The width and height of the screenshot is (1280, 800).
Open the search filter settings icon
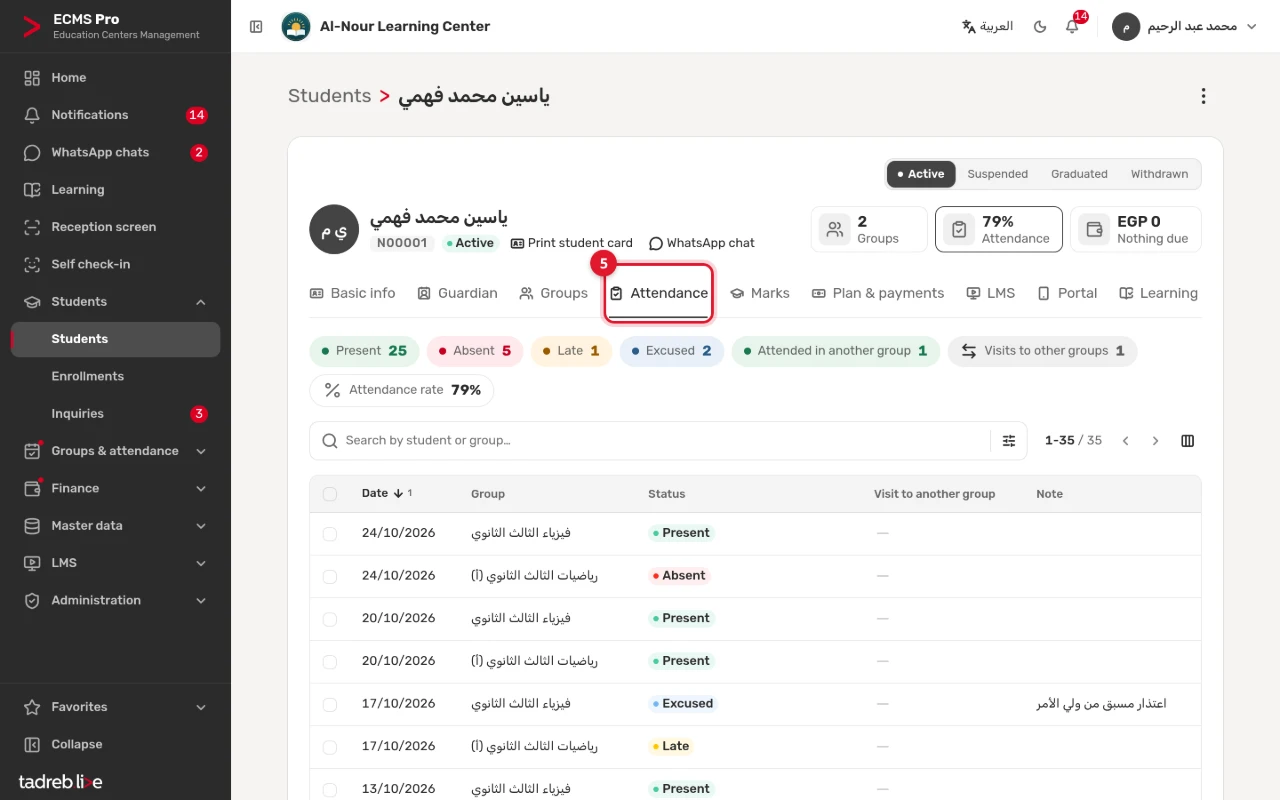click(1009, 441)
